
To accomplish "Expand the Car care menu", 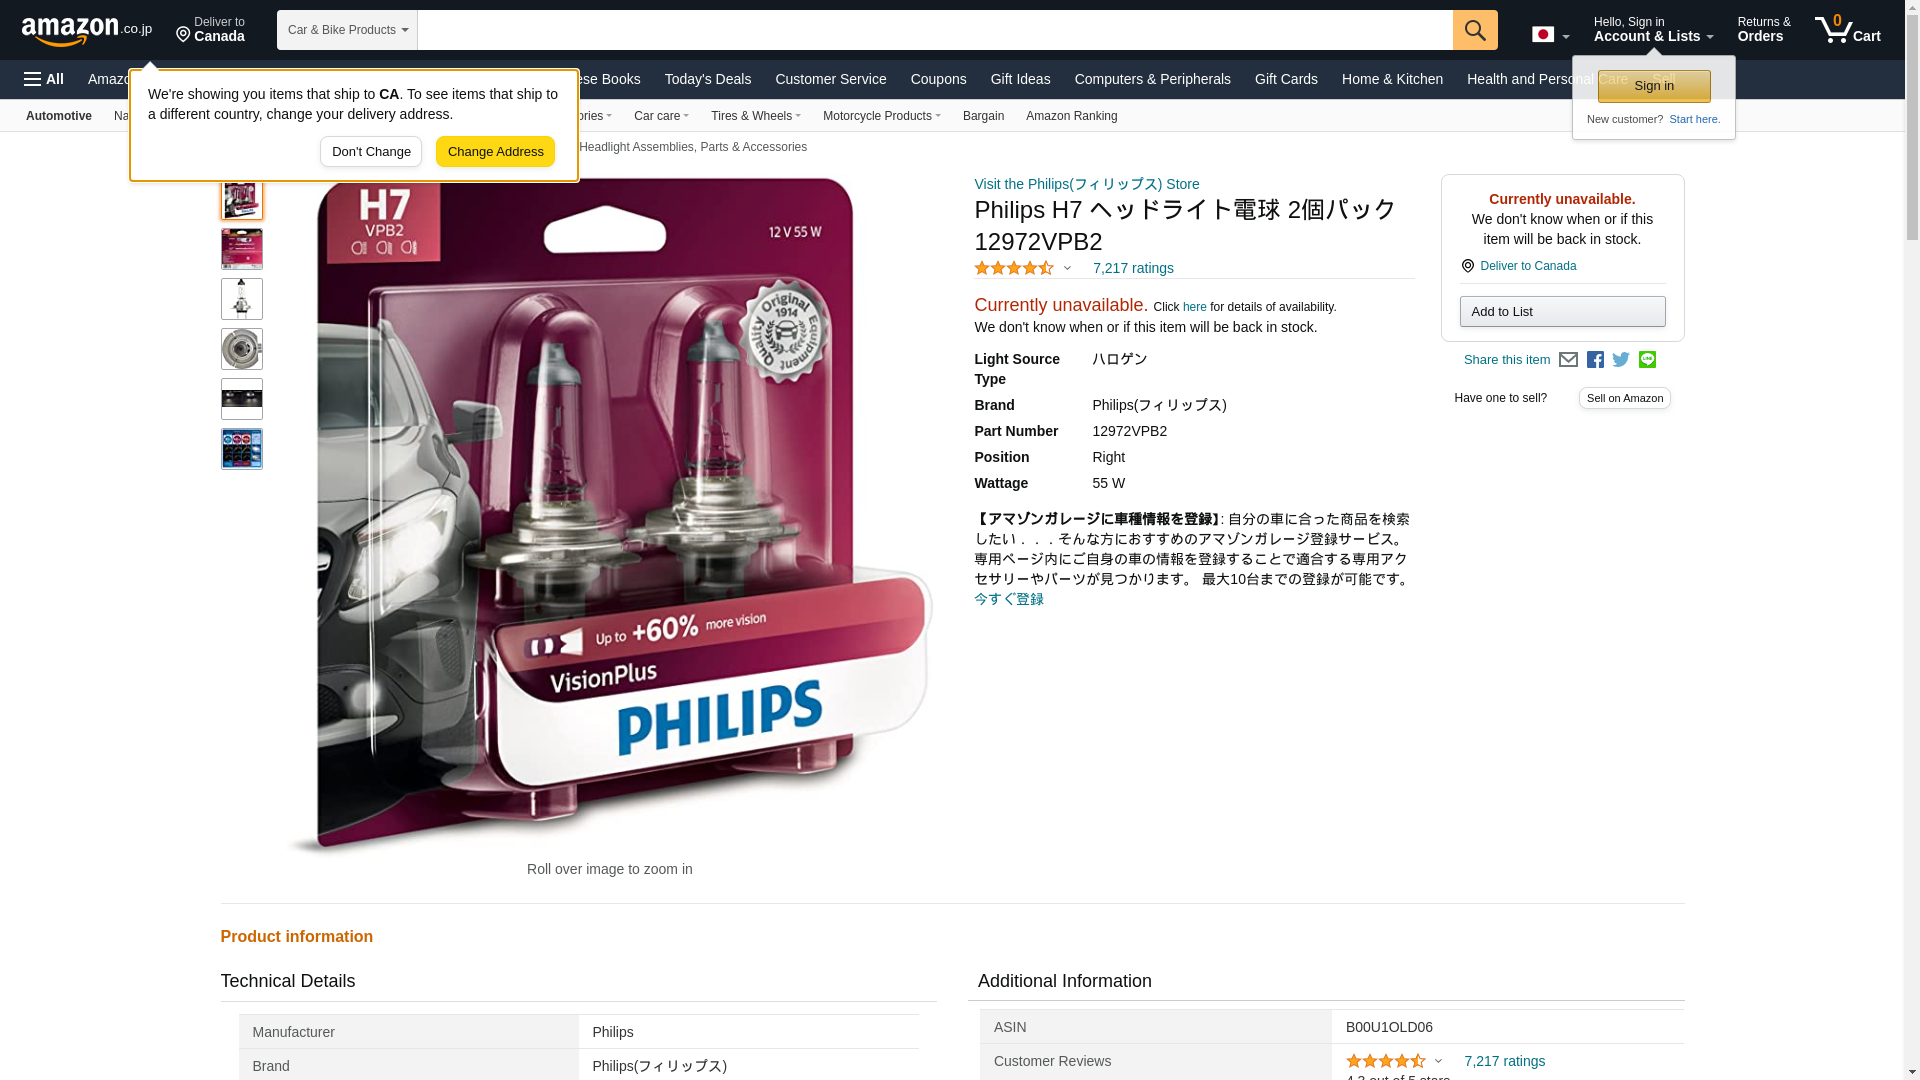I will pyautogui.click(x=661, y=116).
